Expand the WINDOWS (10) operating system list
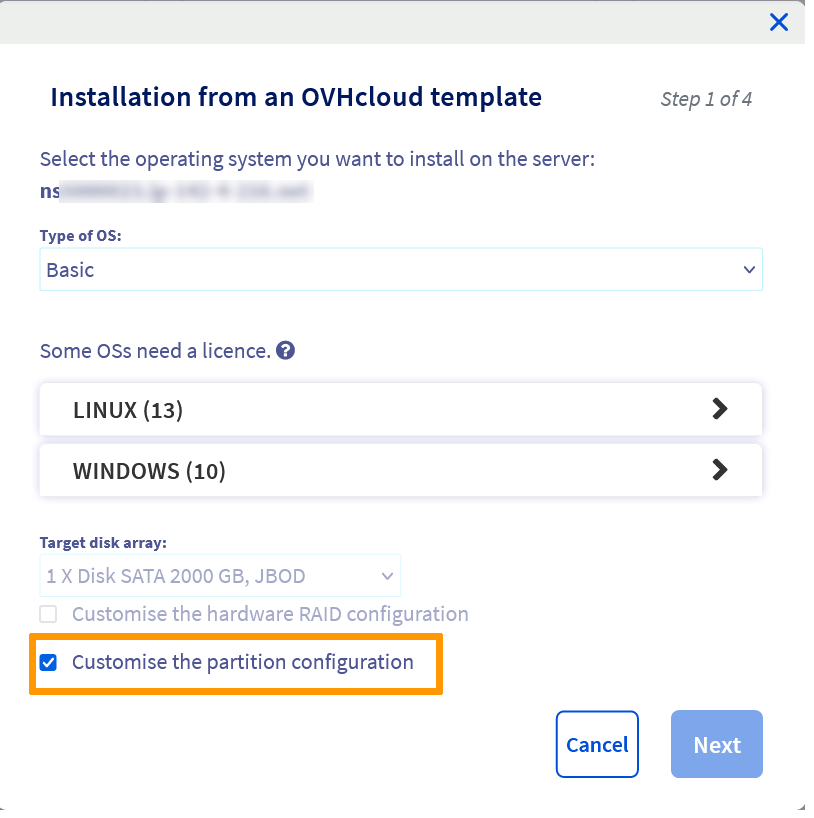 pos(400,470)
